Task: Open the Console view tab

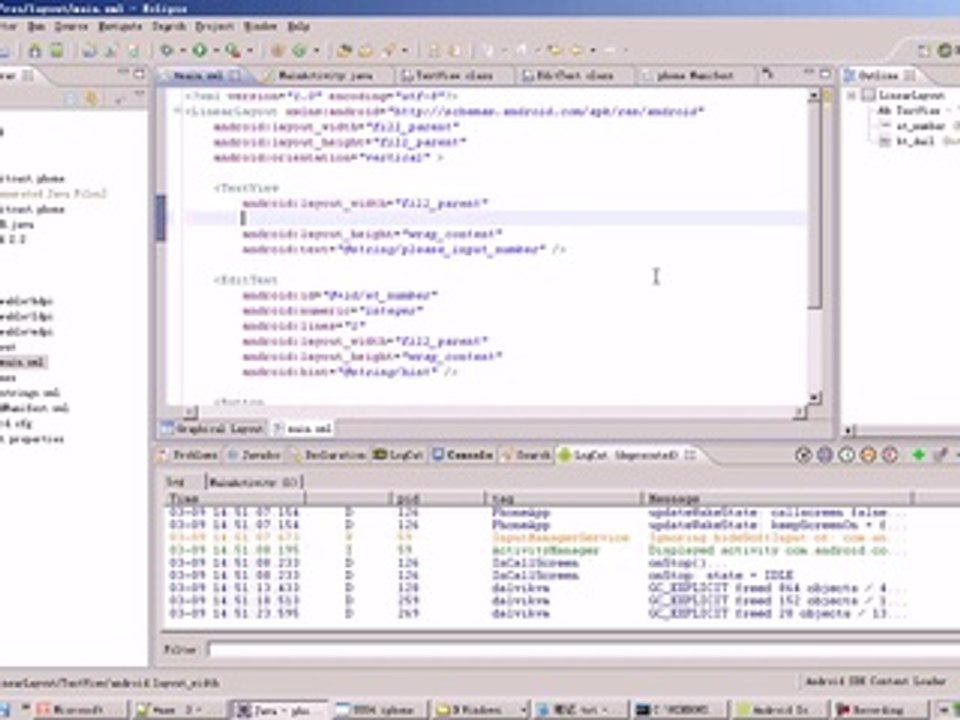Action: (x=463, y=455)
